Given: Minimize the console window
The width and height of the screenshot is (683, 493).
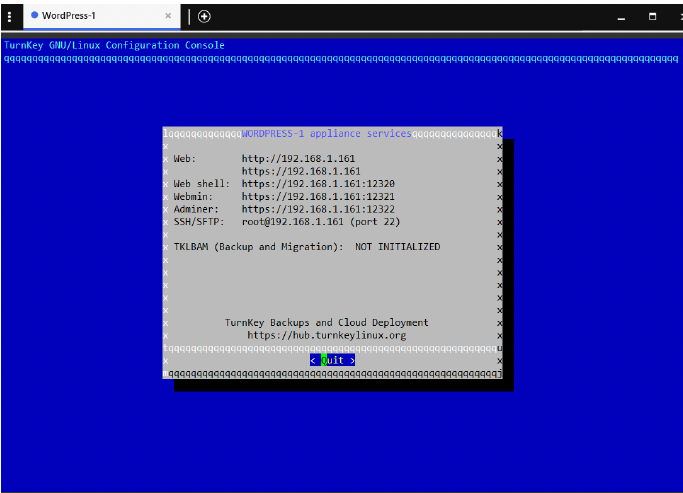Looking at the screenshot, I should coord(622,16).
